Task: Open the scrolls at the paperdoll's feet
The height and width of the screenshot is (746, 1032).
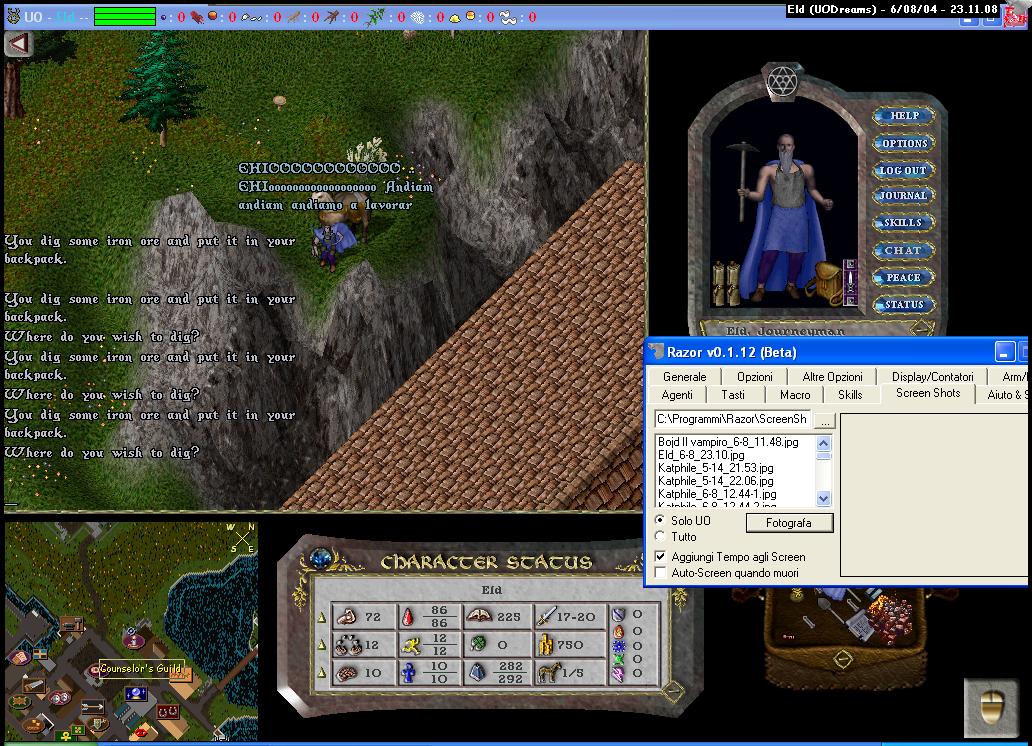Action: point(727,283)
